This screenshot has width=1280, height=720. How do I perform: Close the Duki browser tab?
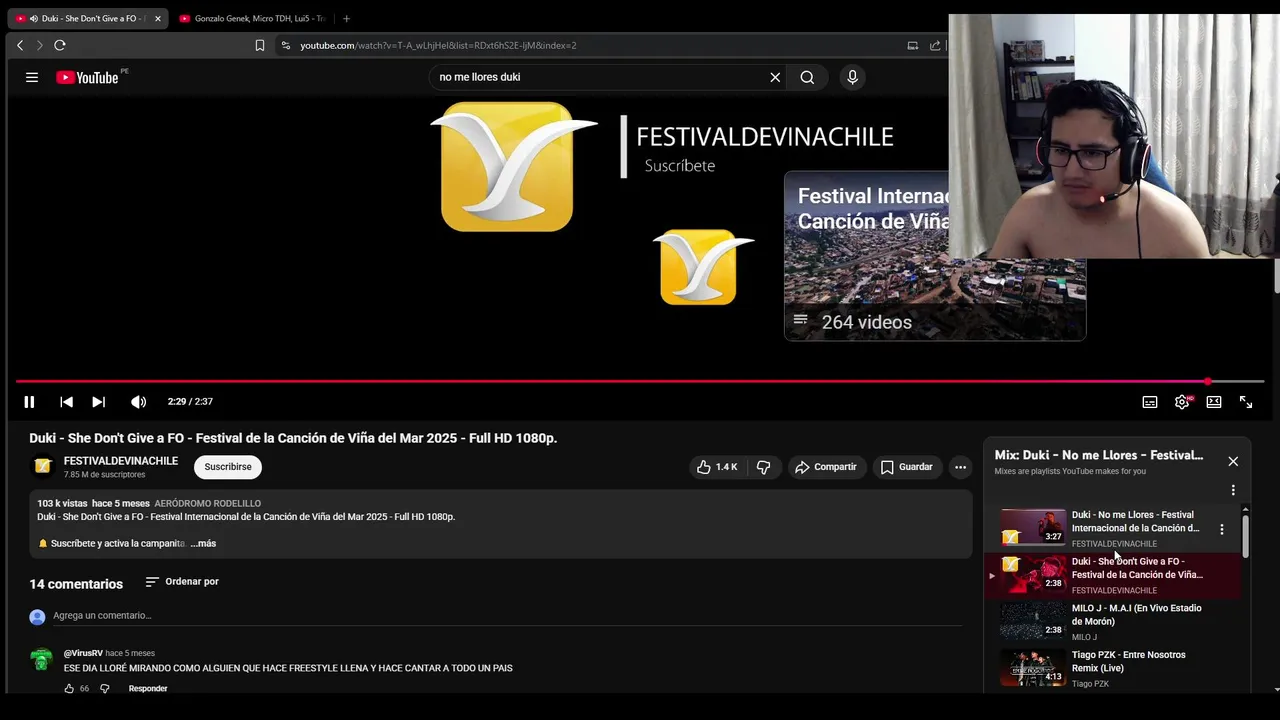pyautogui.click(x=157, y=18)
